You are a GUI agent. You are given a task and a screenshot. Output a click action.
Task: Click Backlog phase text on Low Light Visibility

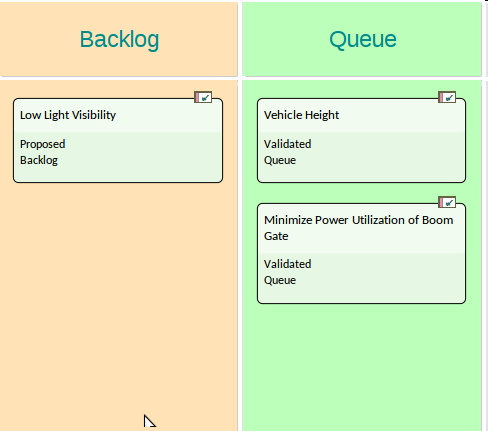39,160
